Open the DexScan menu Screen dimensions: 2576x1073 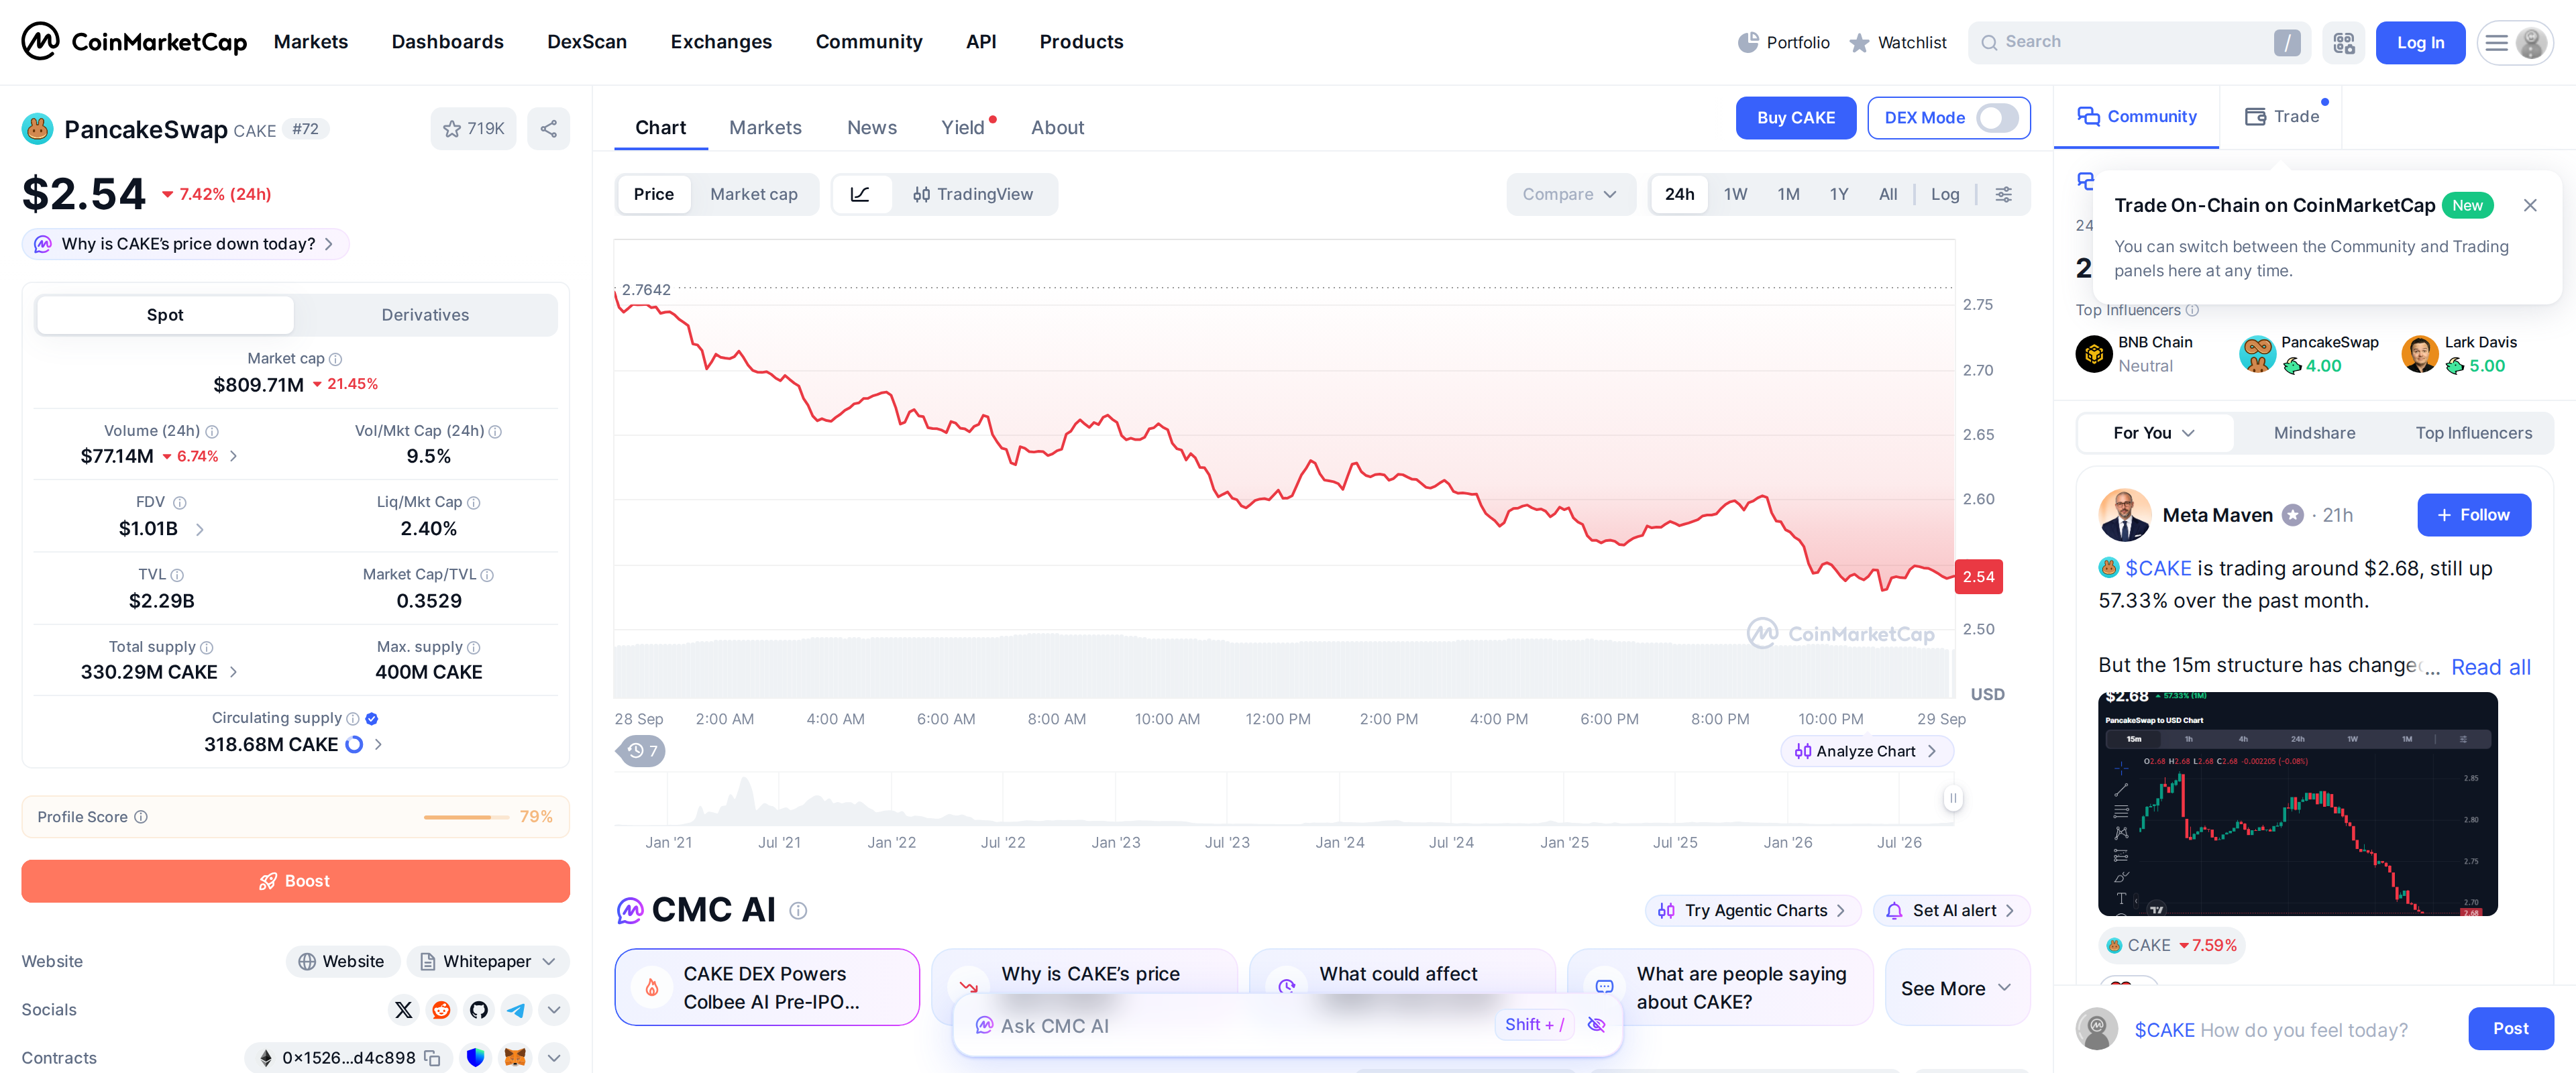click(x=587, y=42)
